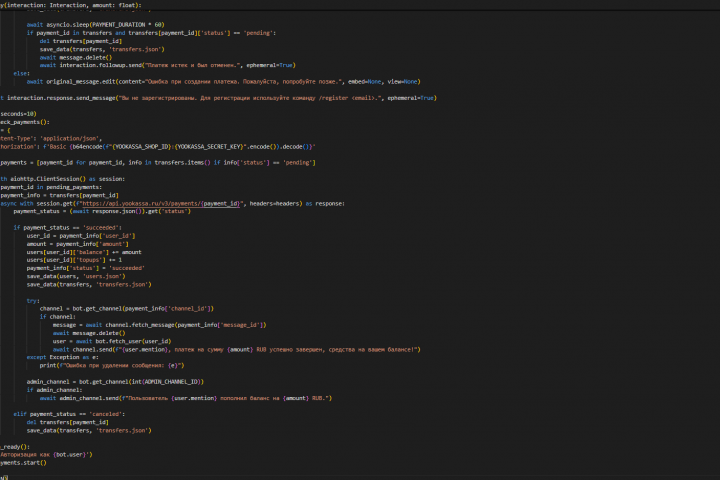This screenshot has height=480, width=720.
Task: Click 'embed=None' in original_message.edit call
Action: pyautogui.click(x=365, y=82)
